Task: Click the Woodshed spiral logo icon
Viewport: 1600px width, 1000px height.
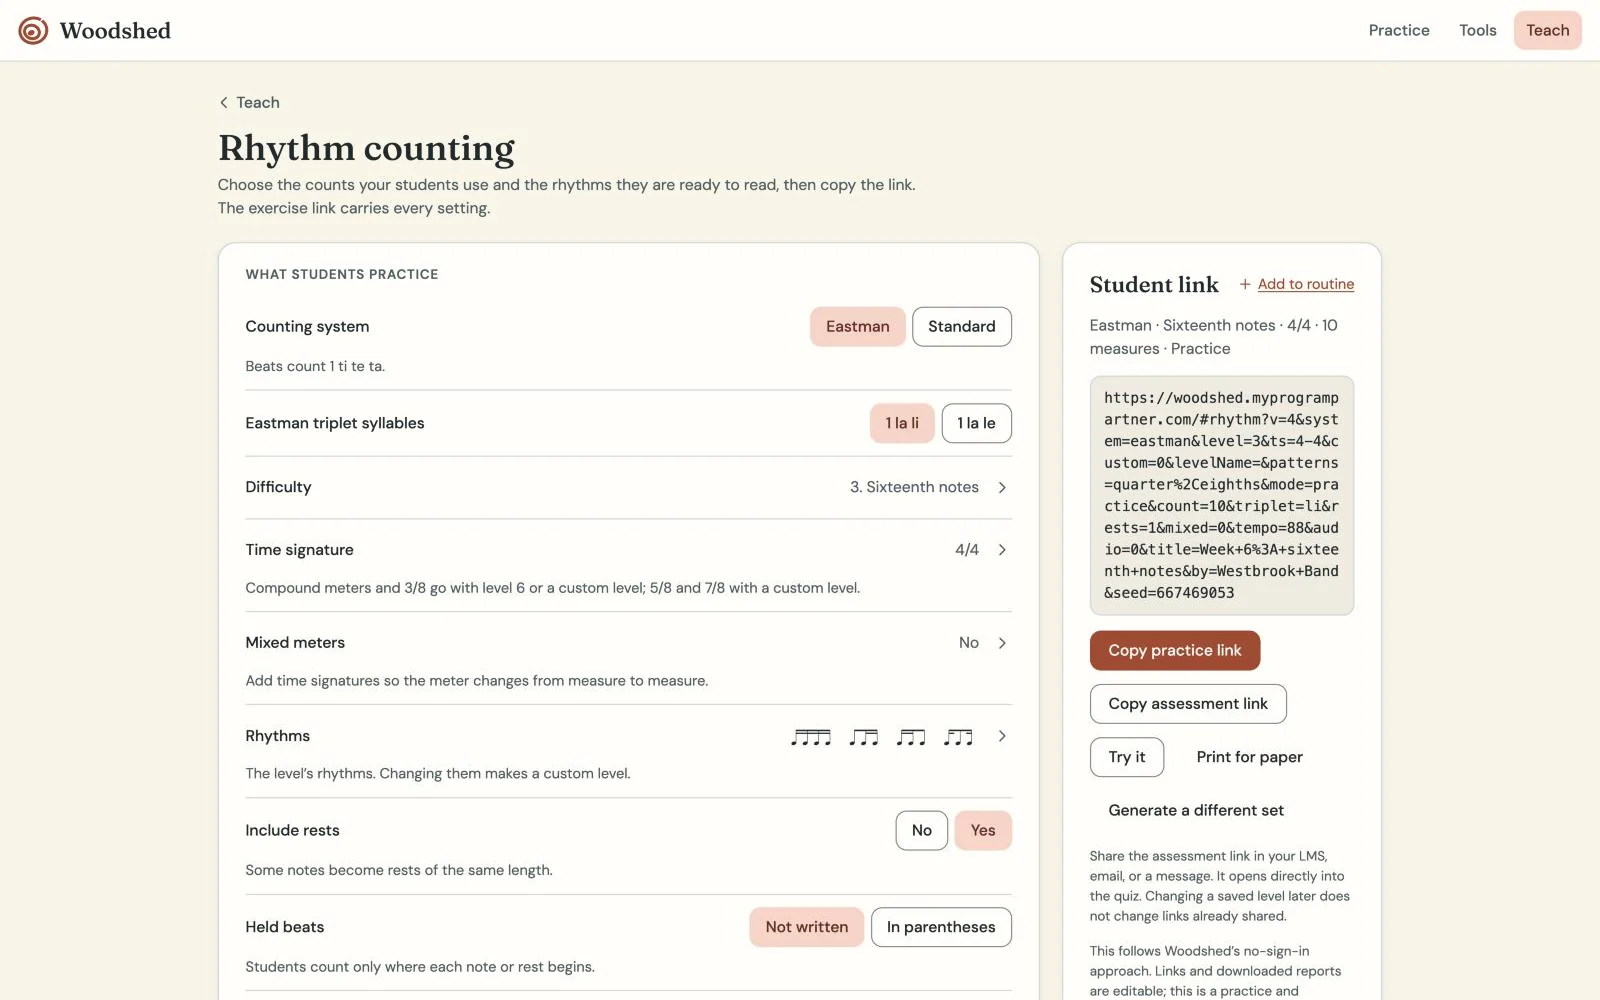Action: [x=33, y=31]
